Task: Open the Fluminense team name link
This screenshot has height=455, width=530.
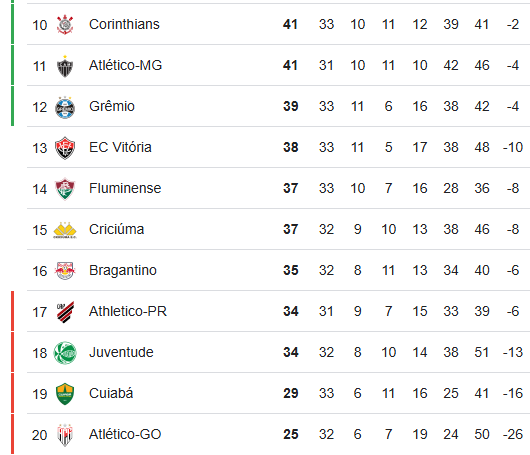Action: (x=125, y=188)
